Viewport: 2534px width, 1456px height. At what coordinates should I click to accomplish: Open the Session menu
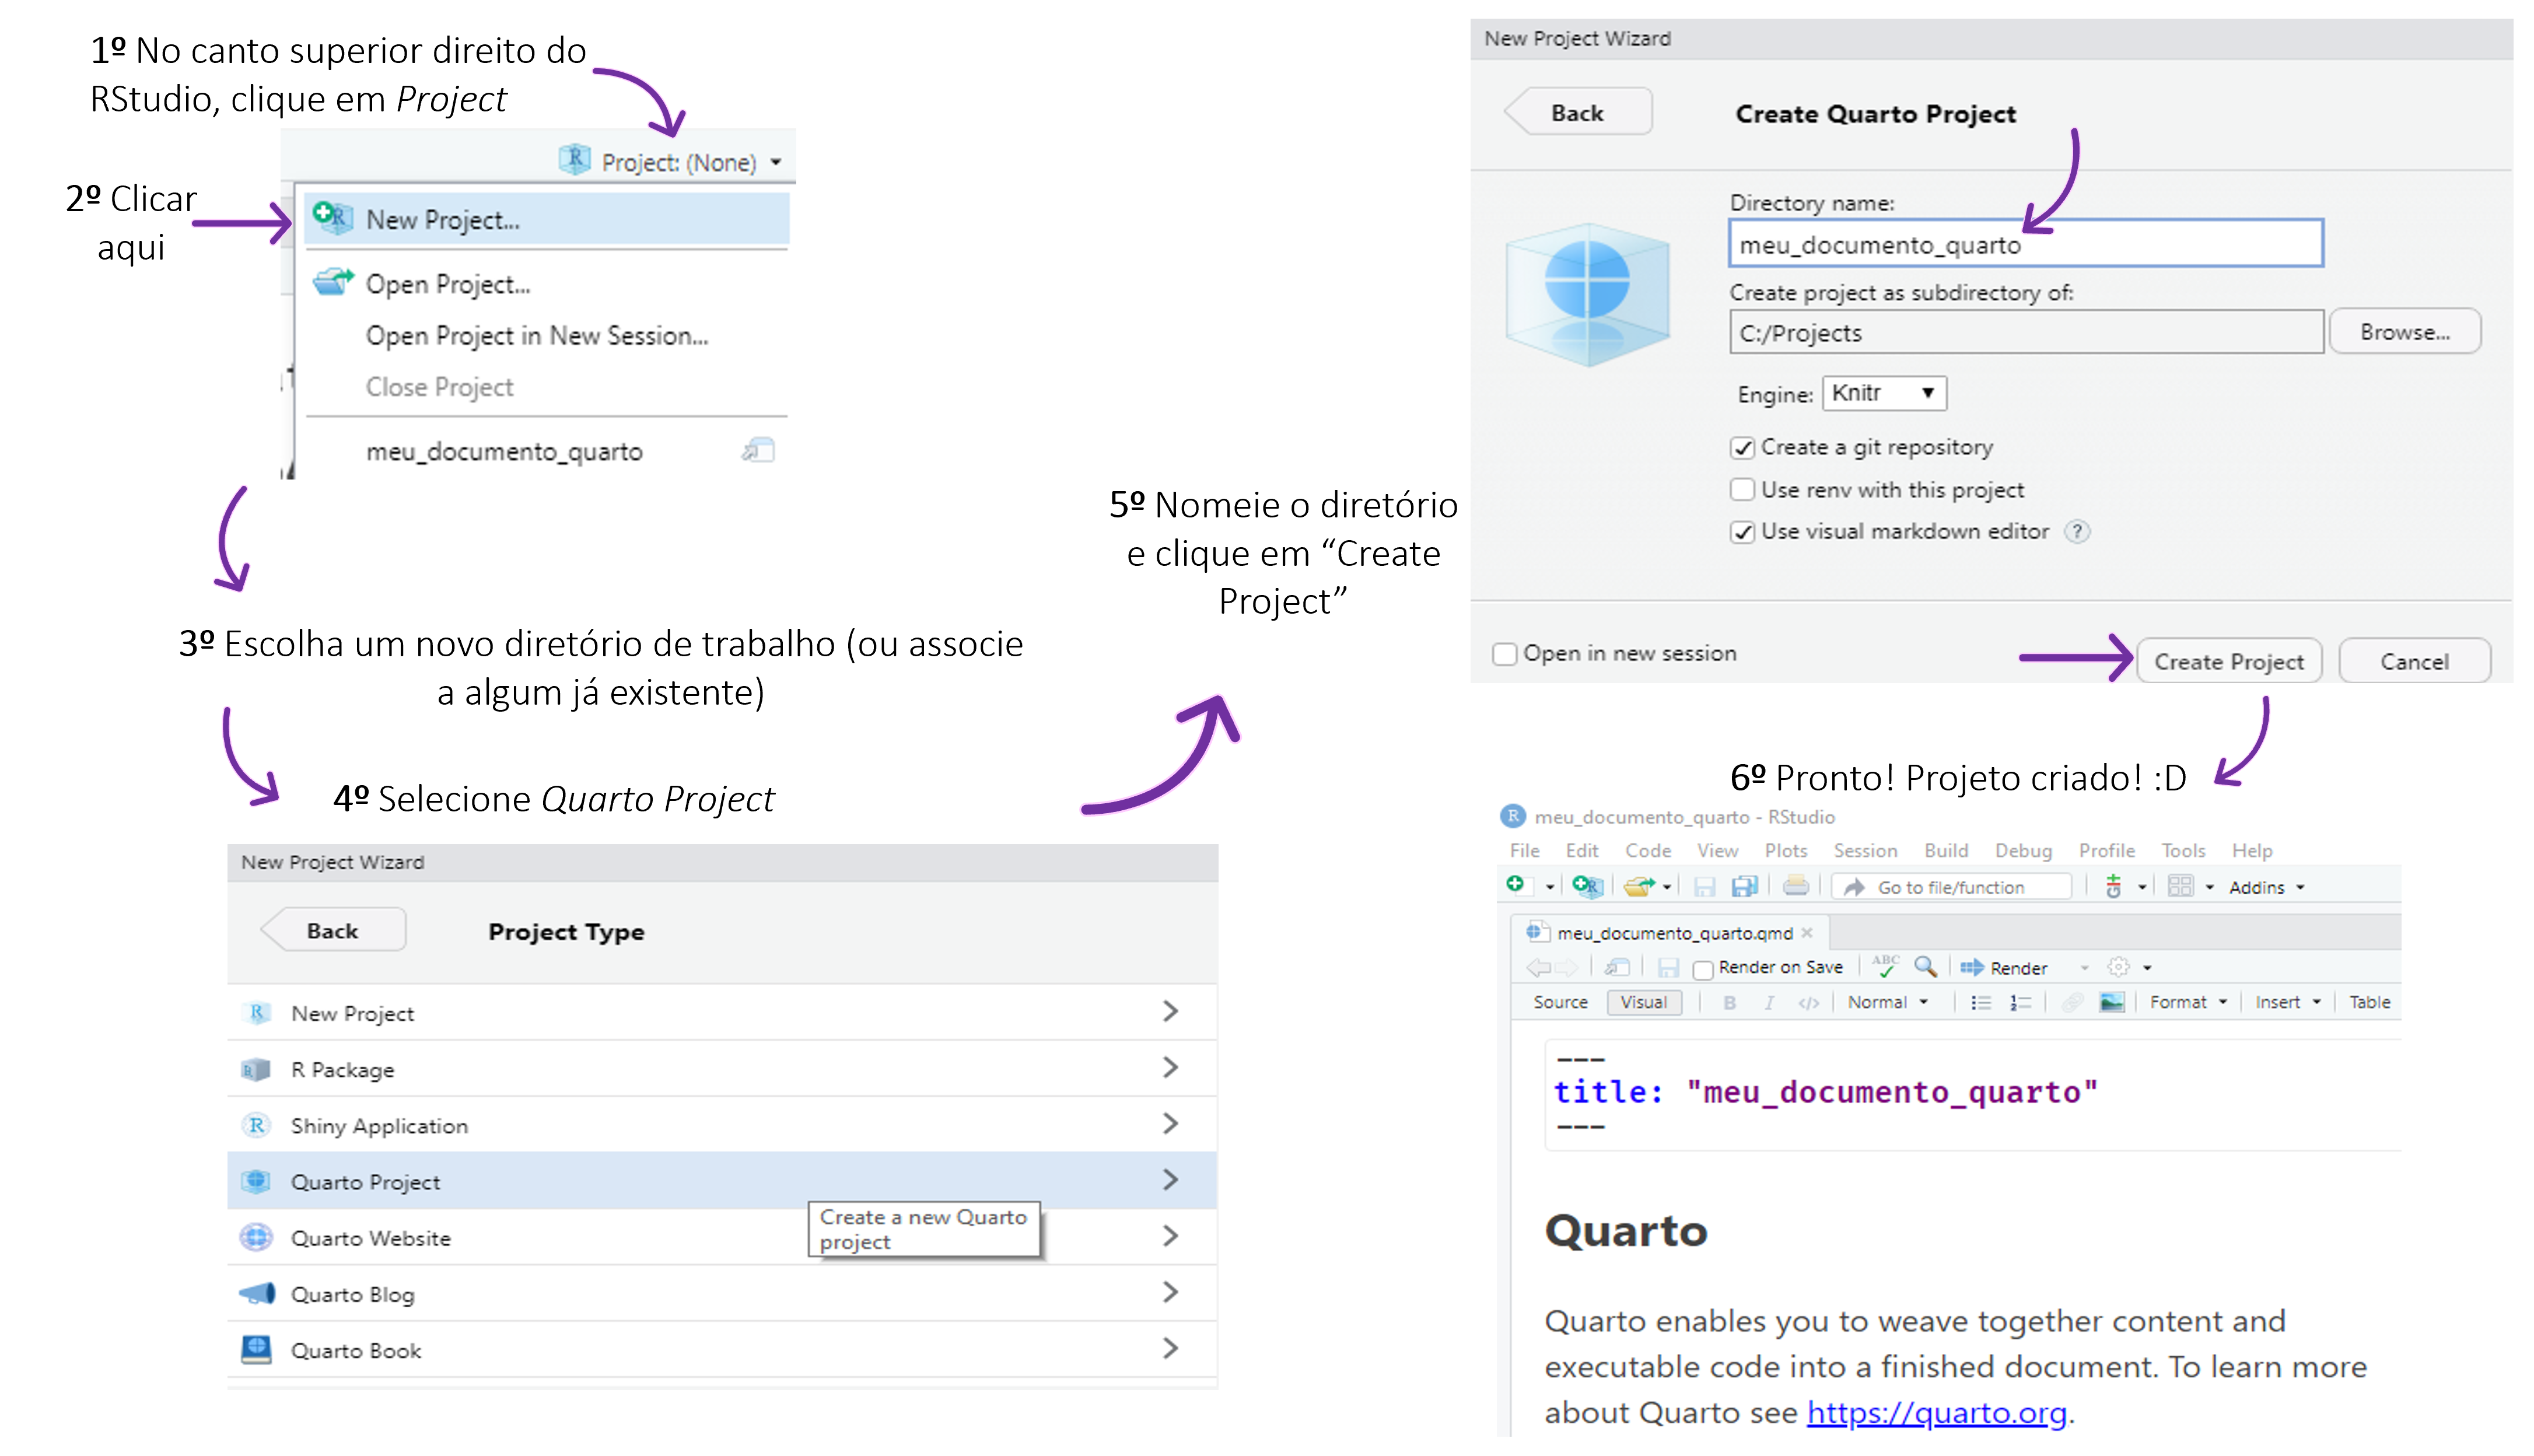pyautogui.click(x=1865, y=850)
